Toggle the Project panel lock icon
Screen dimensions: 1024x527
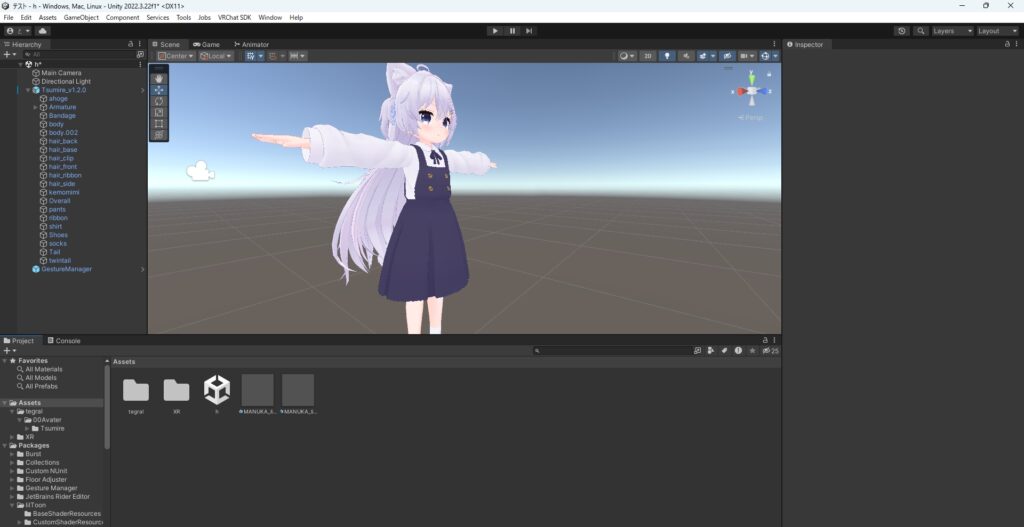coord(765,340)
